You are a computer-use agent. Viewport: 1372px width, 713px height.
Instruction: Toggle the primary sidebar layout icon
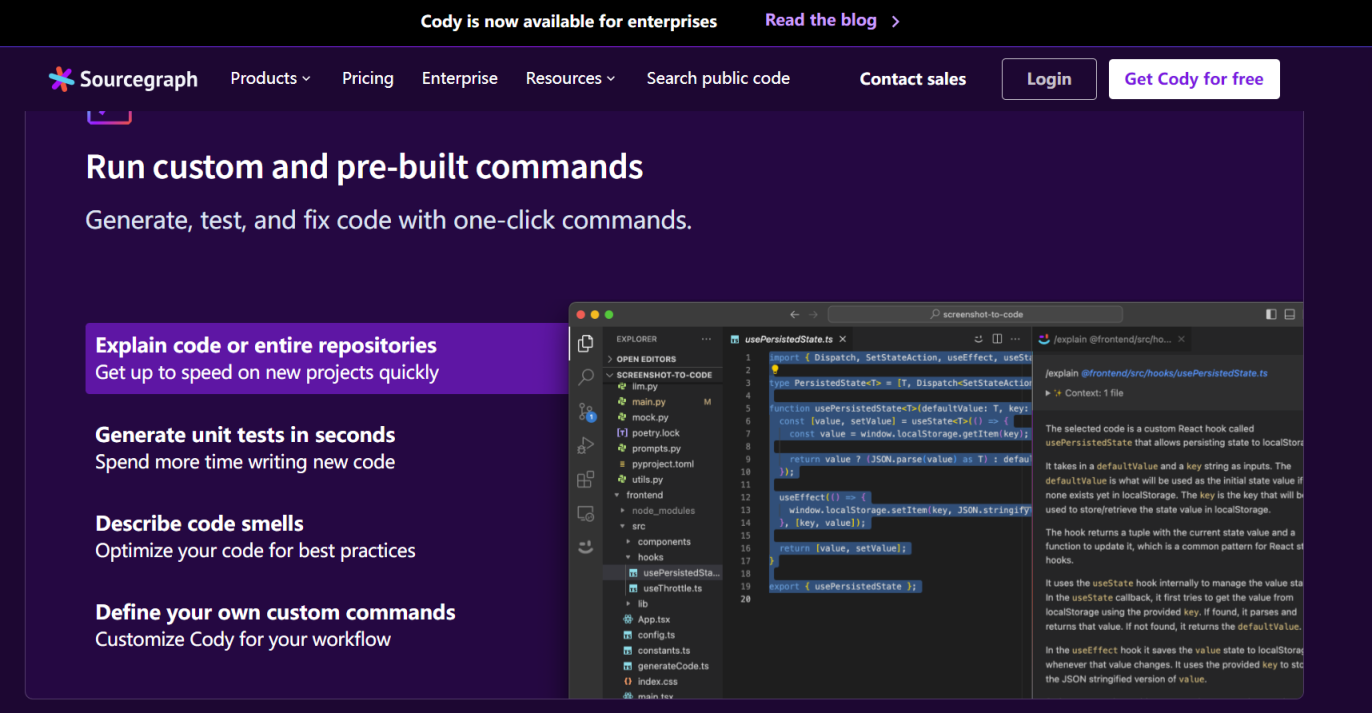coord(1271,314)
